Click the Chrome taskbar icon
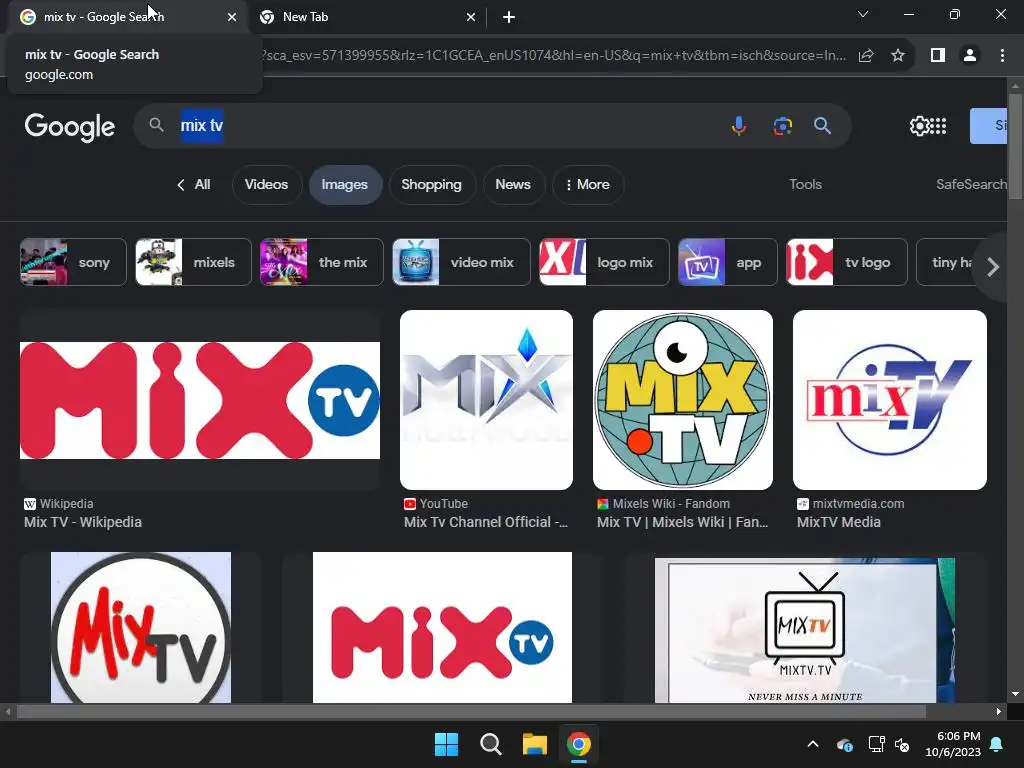This screenshot has width=1024, height=768. click(x=579, y=744)
